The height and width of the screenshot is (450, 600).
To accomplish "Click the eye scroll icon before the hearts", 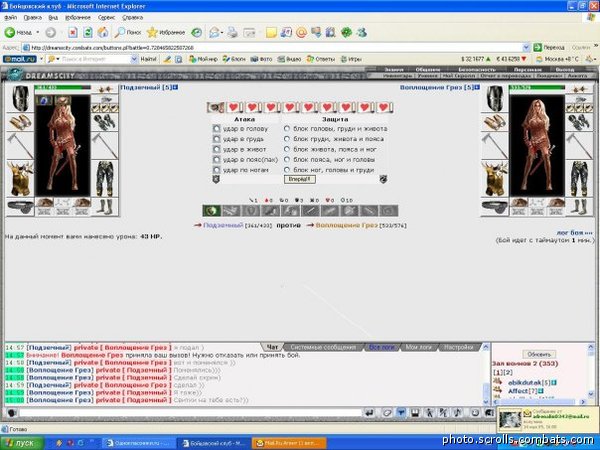I will coord(216,107).
